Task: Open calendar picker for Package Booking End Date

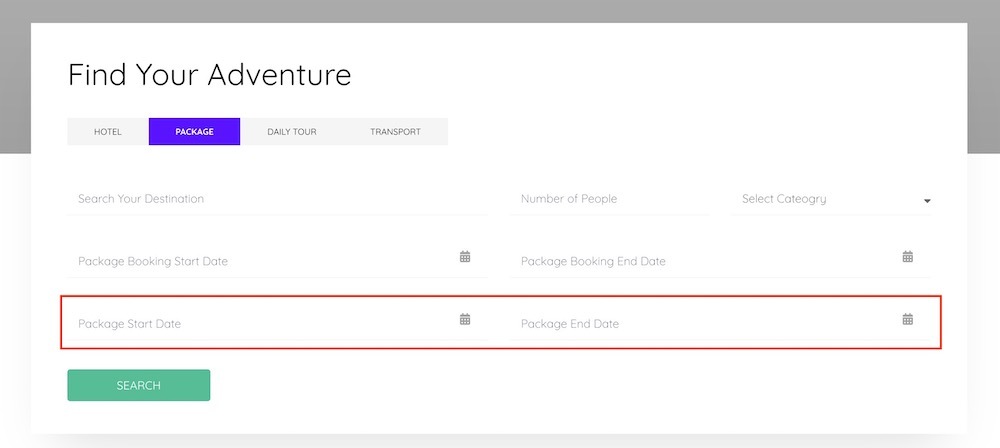Action: pos(908,257)
